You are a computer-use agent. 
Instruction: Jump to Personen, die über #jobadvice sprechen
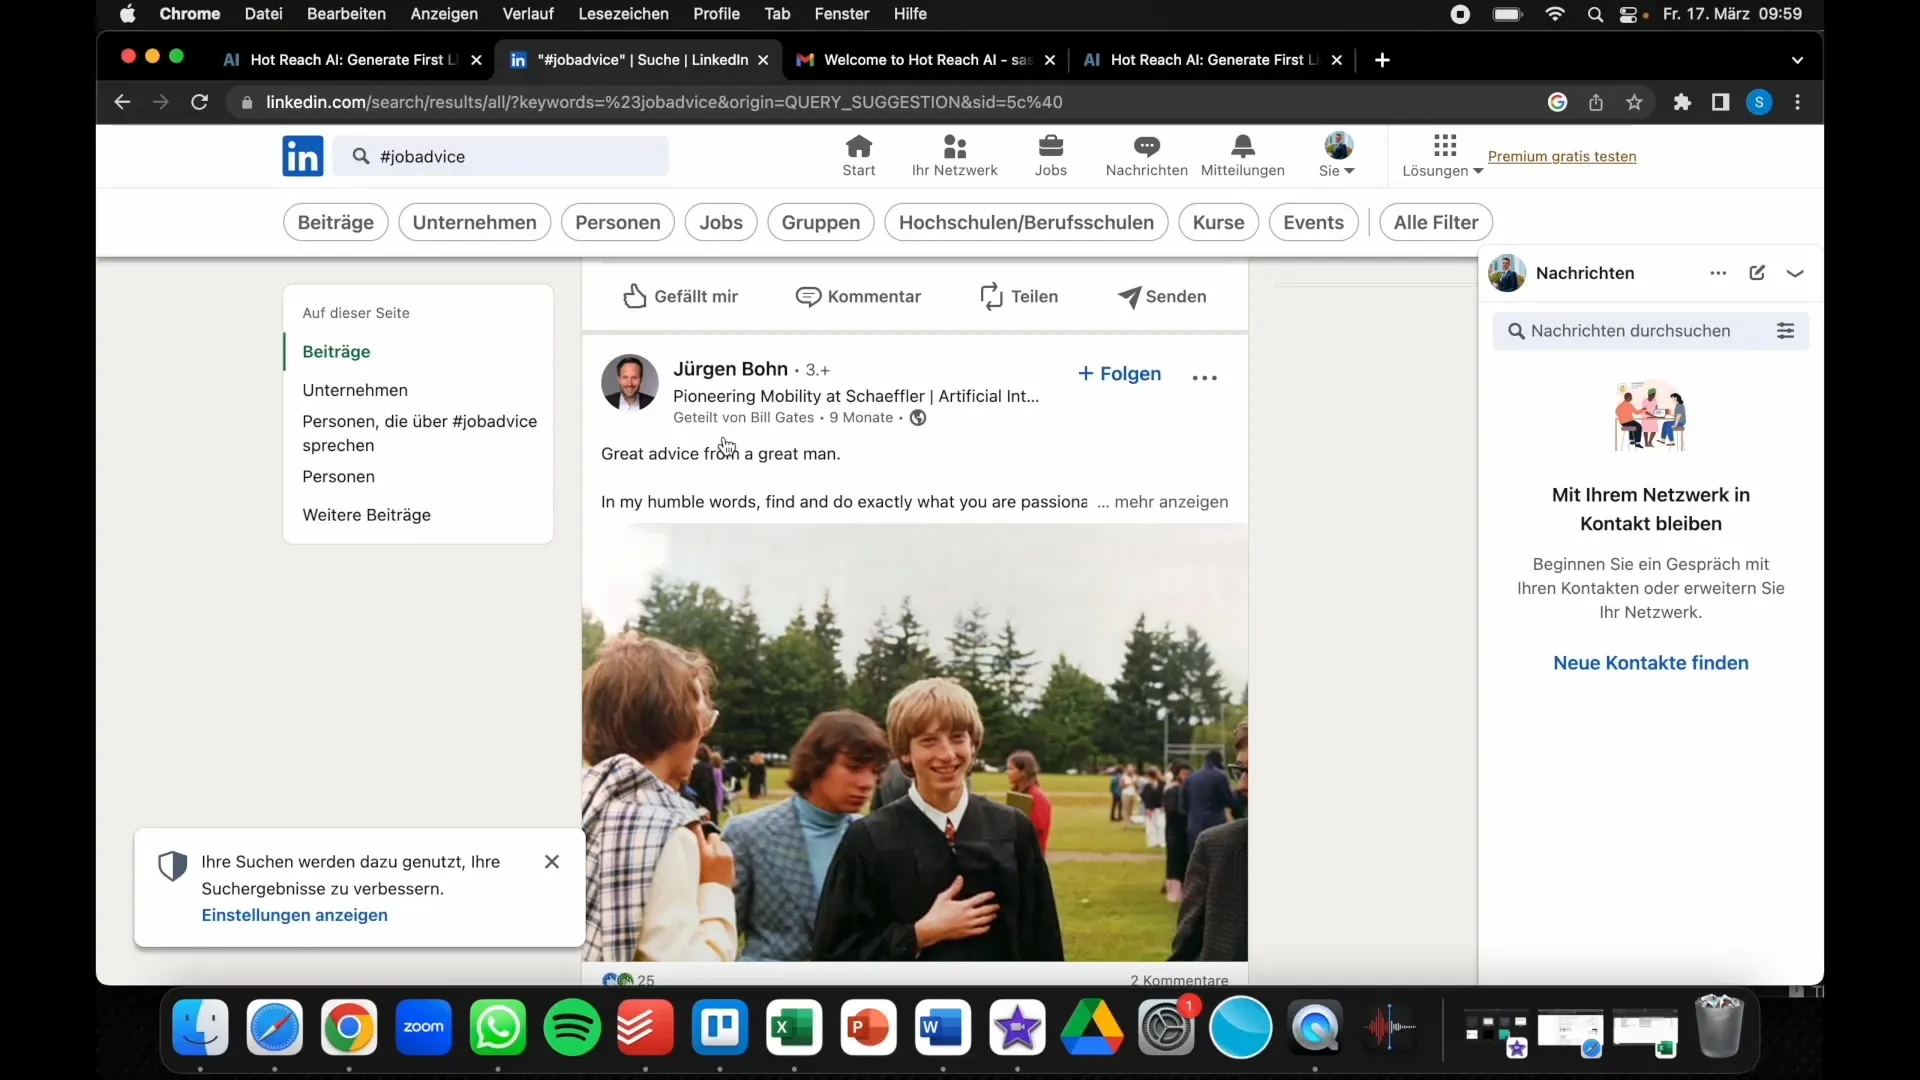(419, 433)
